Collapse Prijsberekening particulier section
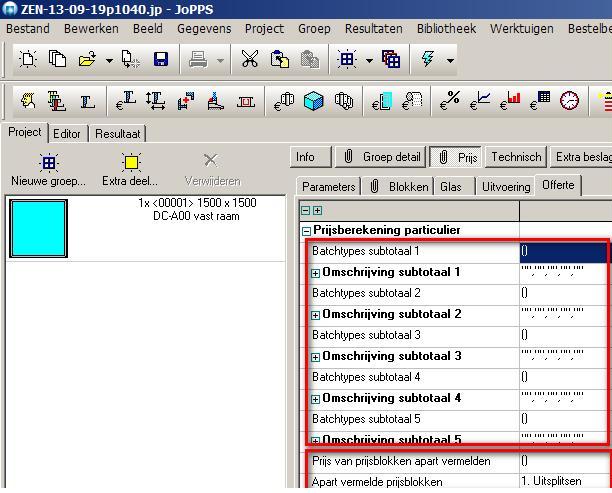The width and height of the screenshot is (612, 493). [x=306, y=231]
